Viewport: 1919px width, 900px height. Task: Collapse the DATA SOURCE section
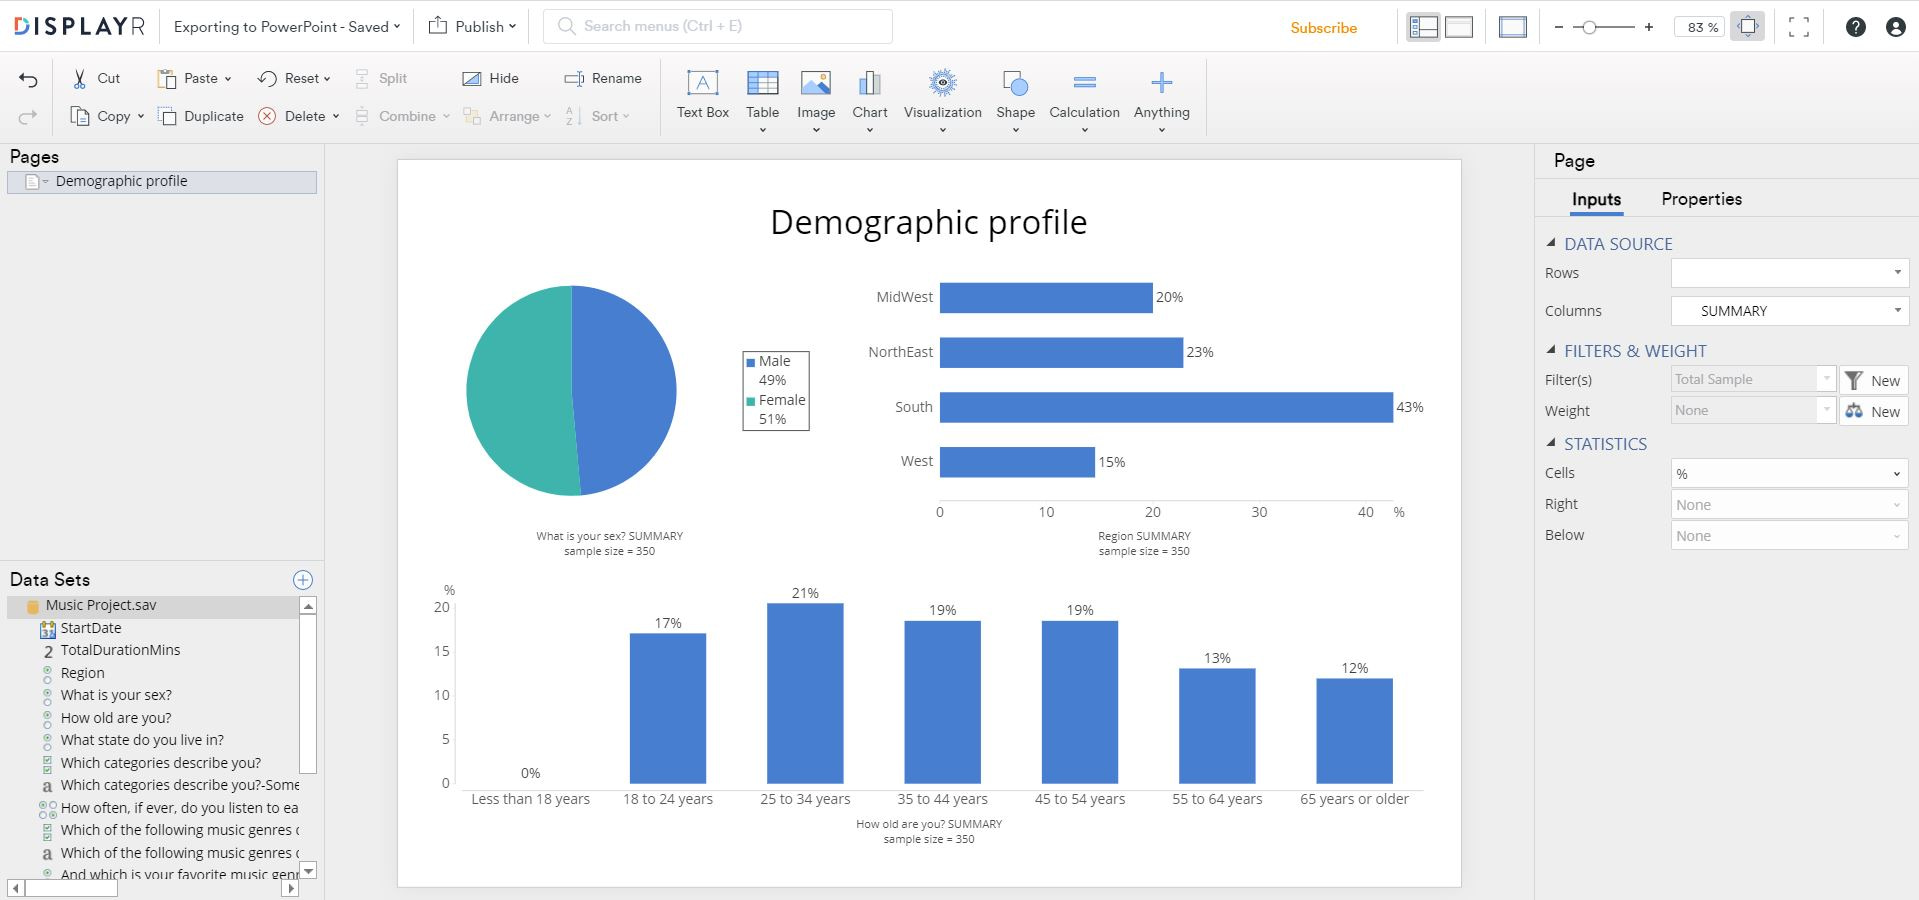1551,243
